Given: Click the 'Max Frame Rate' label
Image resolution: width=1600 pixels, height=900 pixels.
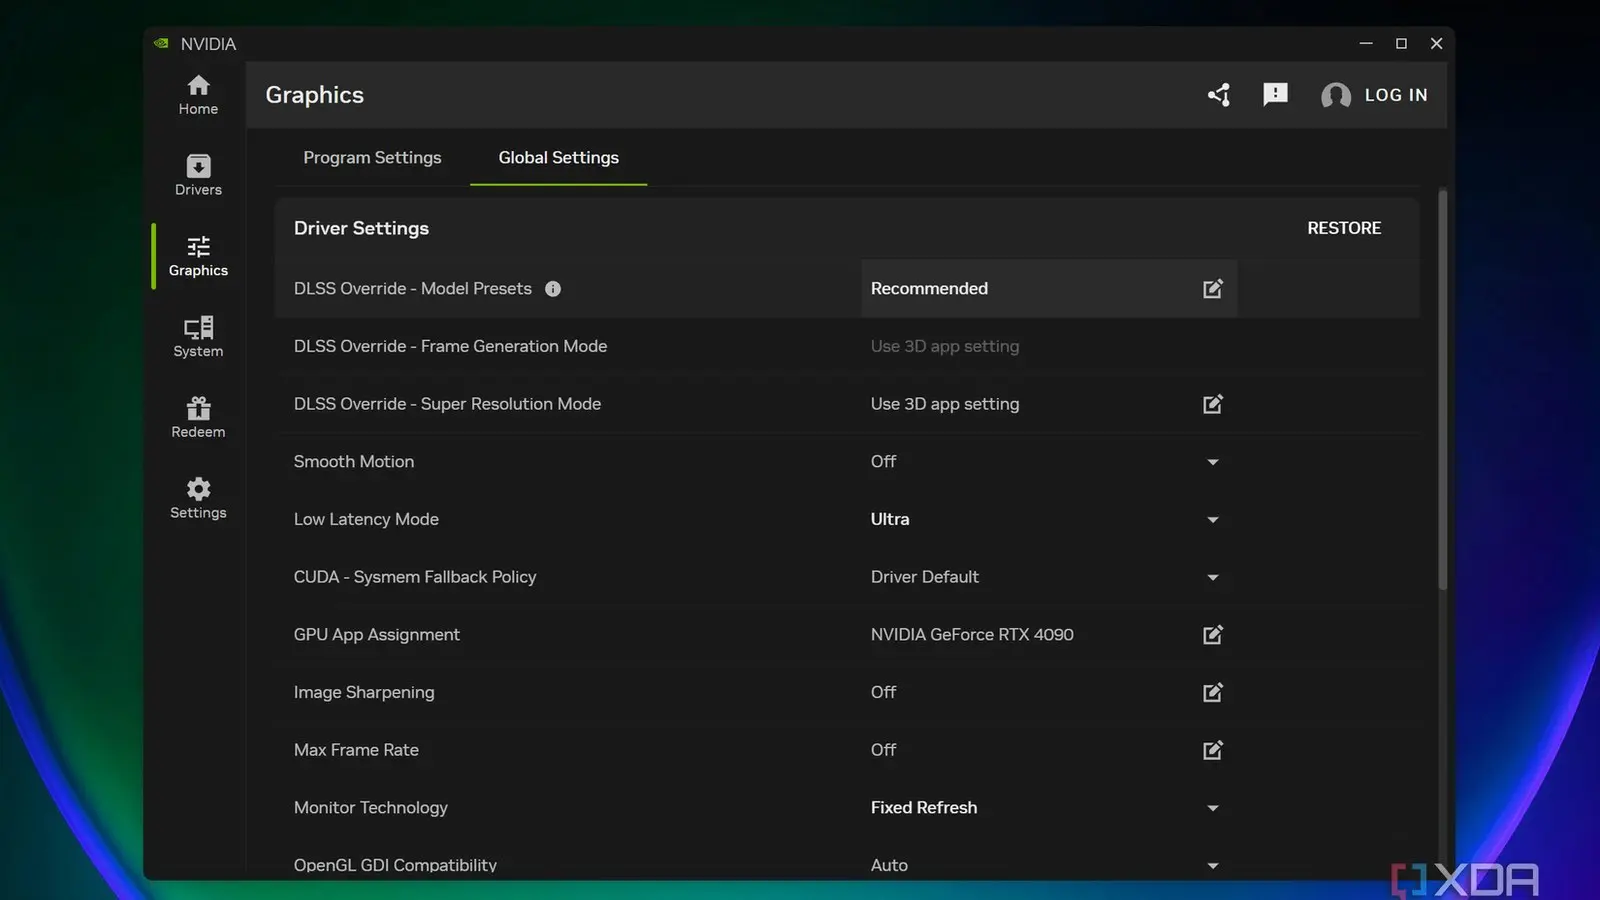Looking at the screenshot, I should [x=356, y=750].
